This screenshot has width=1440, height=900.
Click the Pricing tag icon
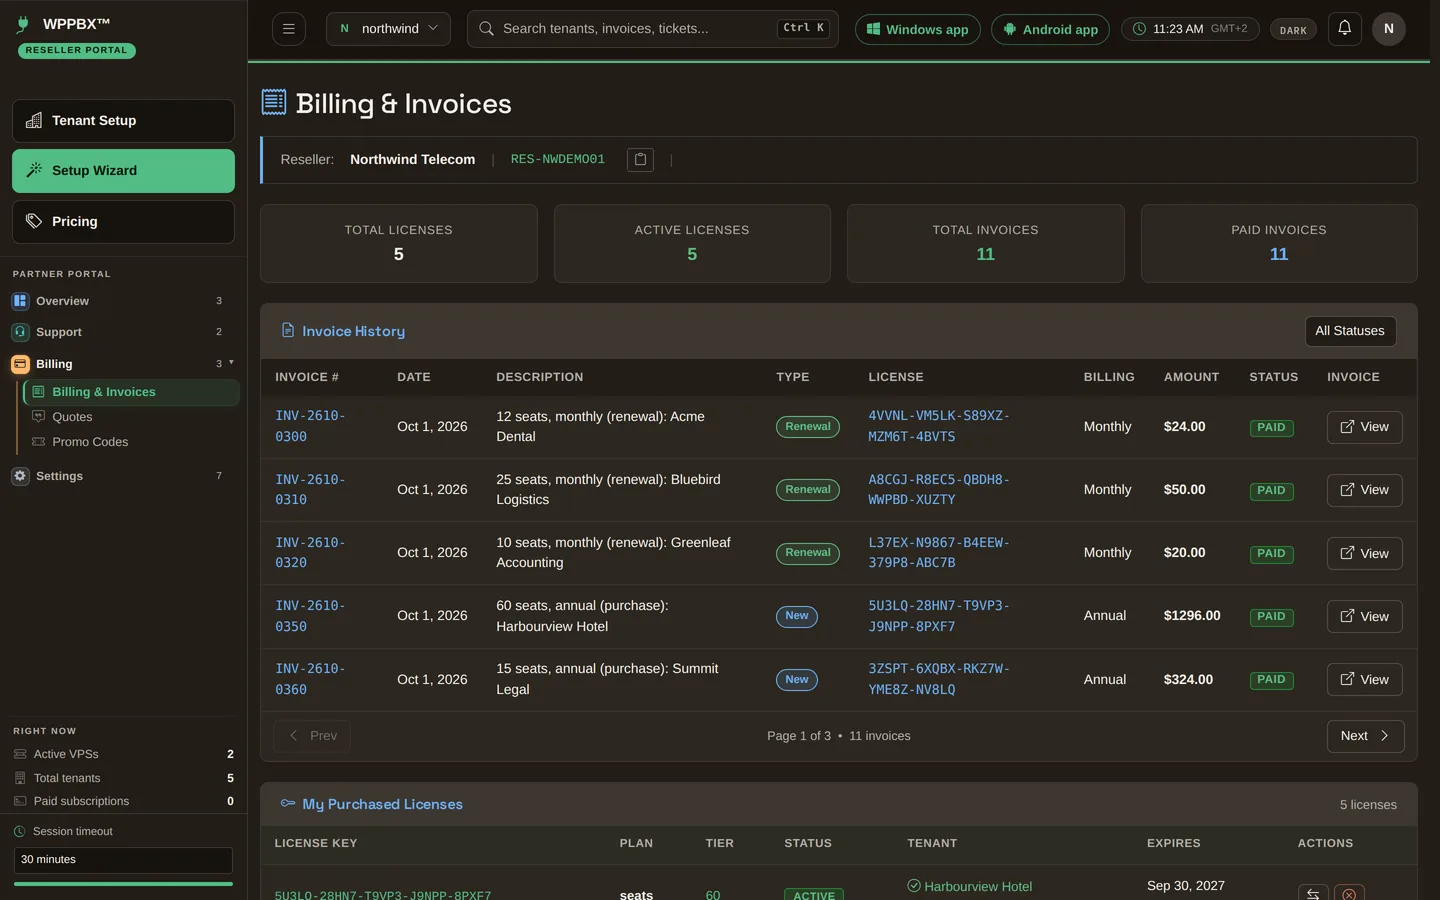33,221
